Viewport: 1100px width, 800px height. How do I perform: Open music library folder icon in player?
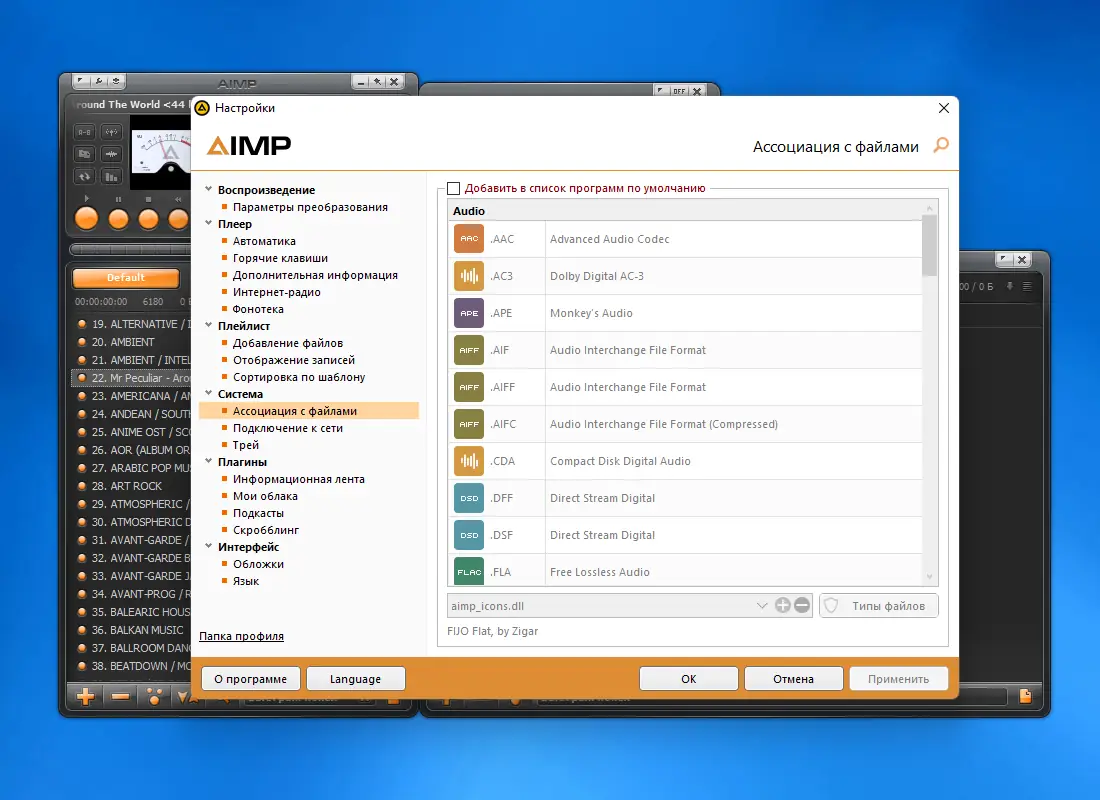84,154
